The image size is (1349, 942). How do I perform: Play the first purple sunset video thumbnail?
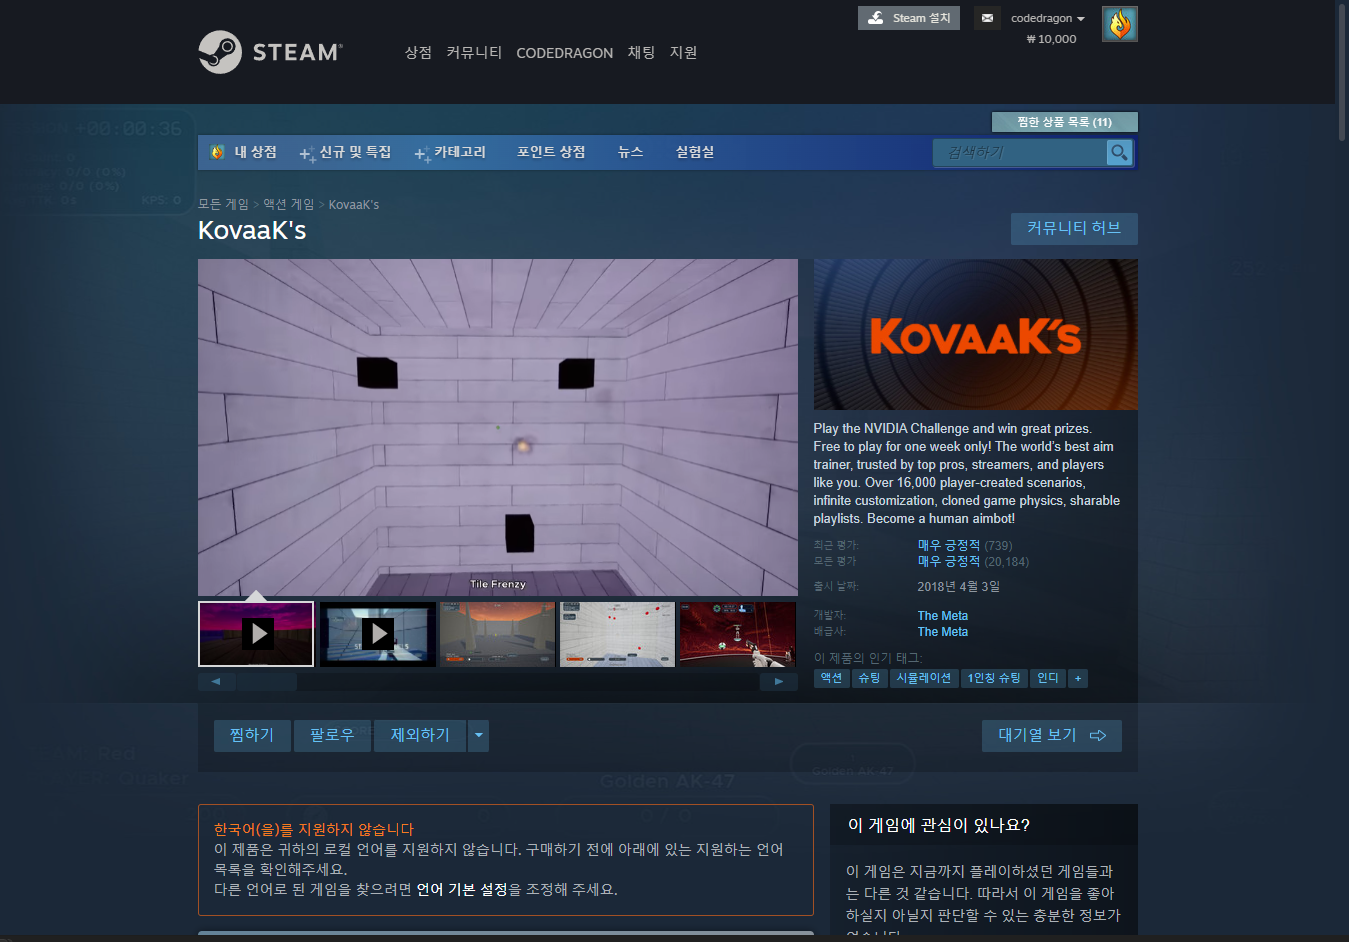(256, 634)
